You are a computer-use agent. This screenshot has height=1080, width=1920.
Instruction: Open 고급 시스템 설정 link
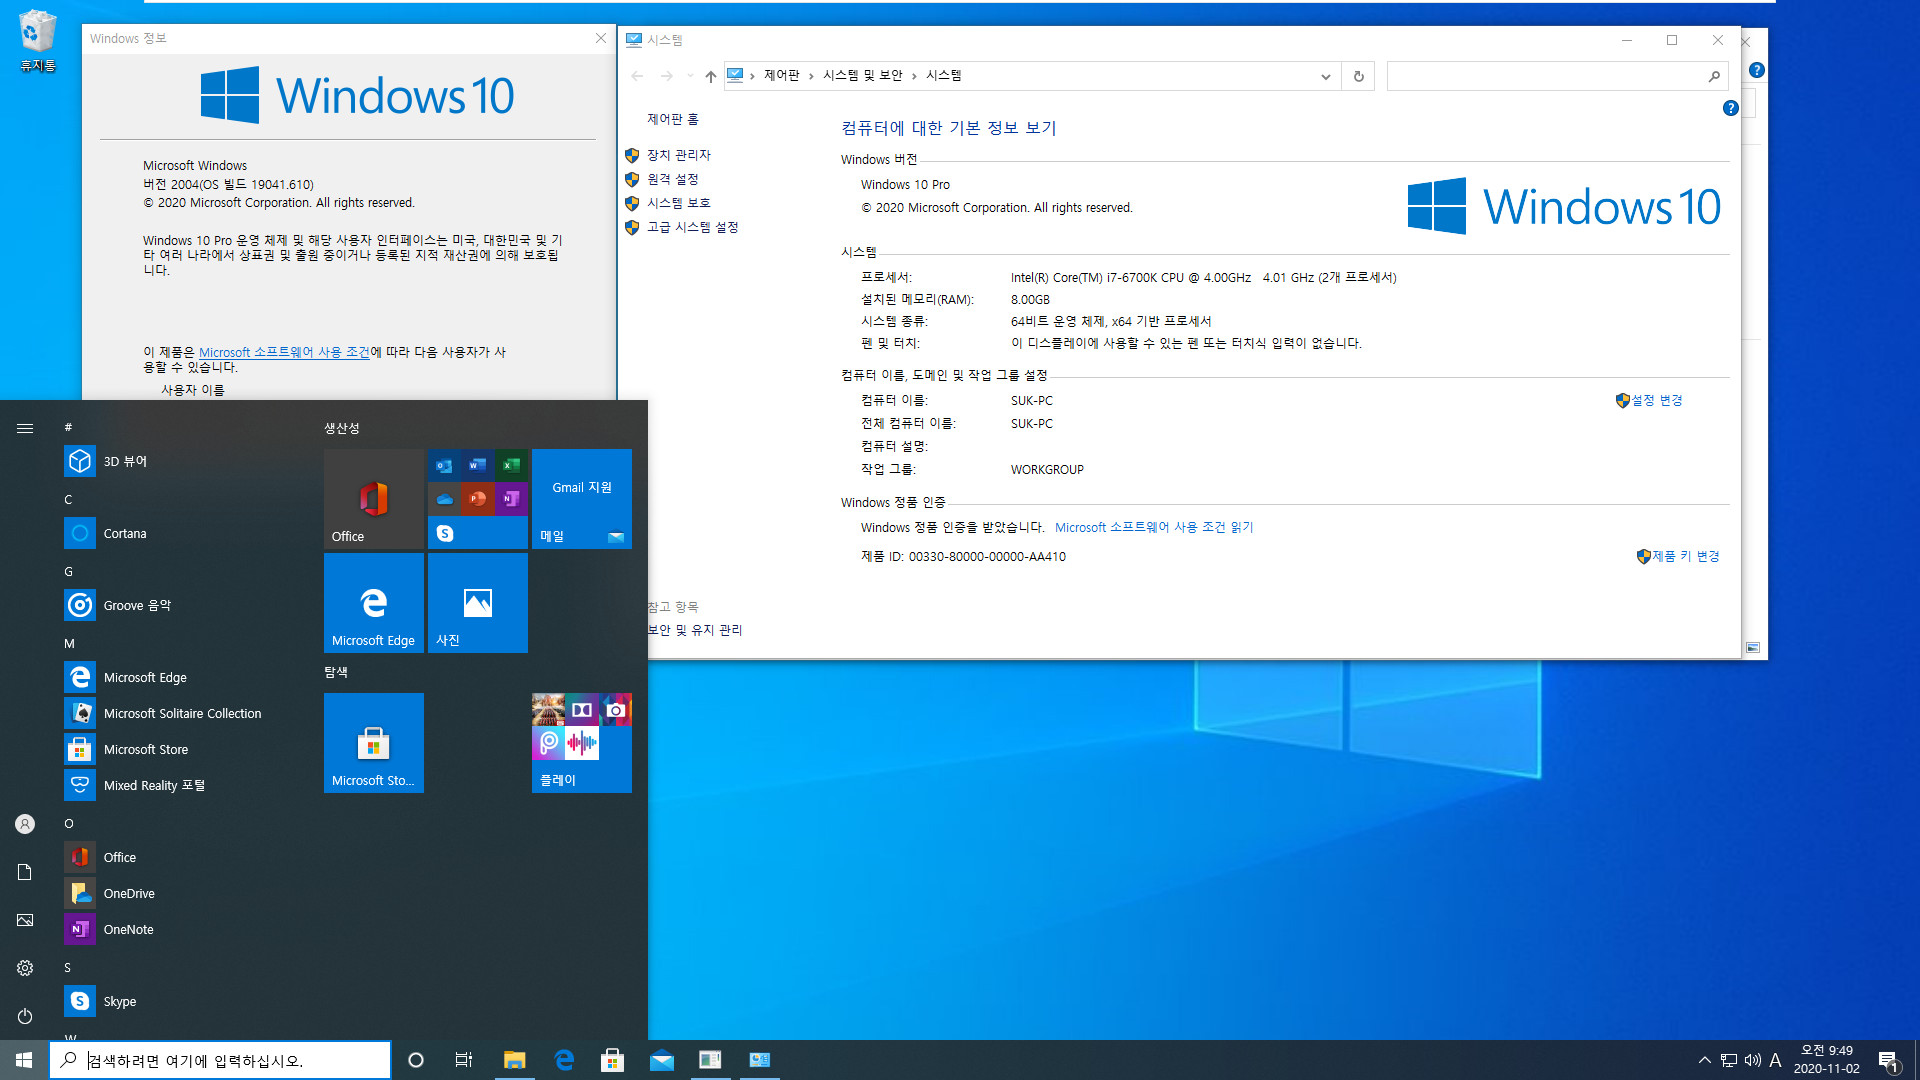click(x=692, y=227)
